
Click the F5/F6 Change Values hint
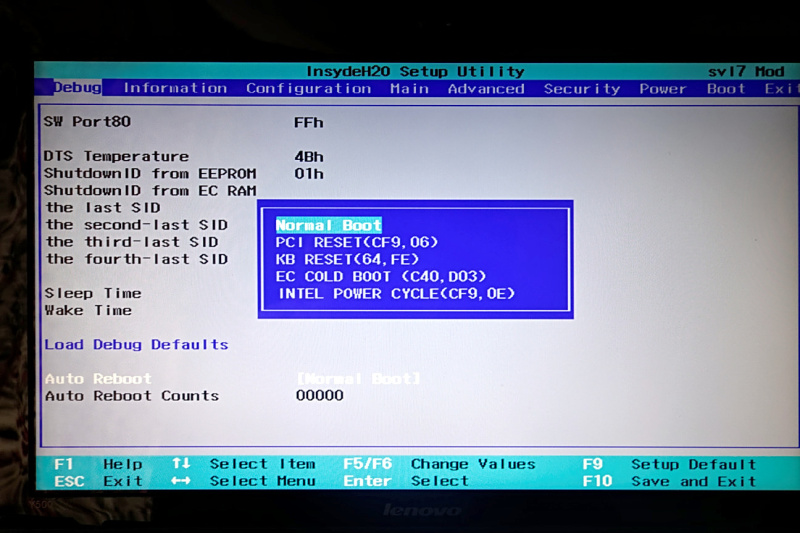439,464
